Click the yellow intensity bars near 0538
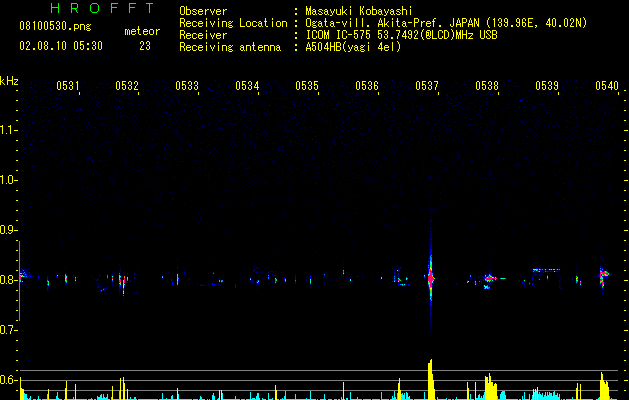This screenshot has width=629, height=400. [491, 387]
